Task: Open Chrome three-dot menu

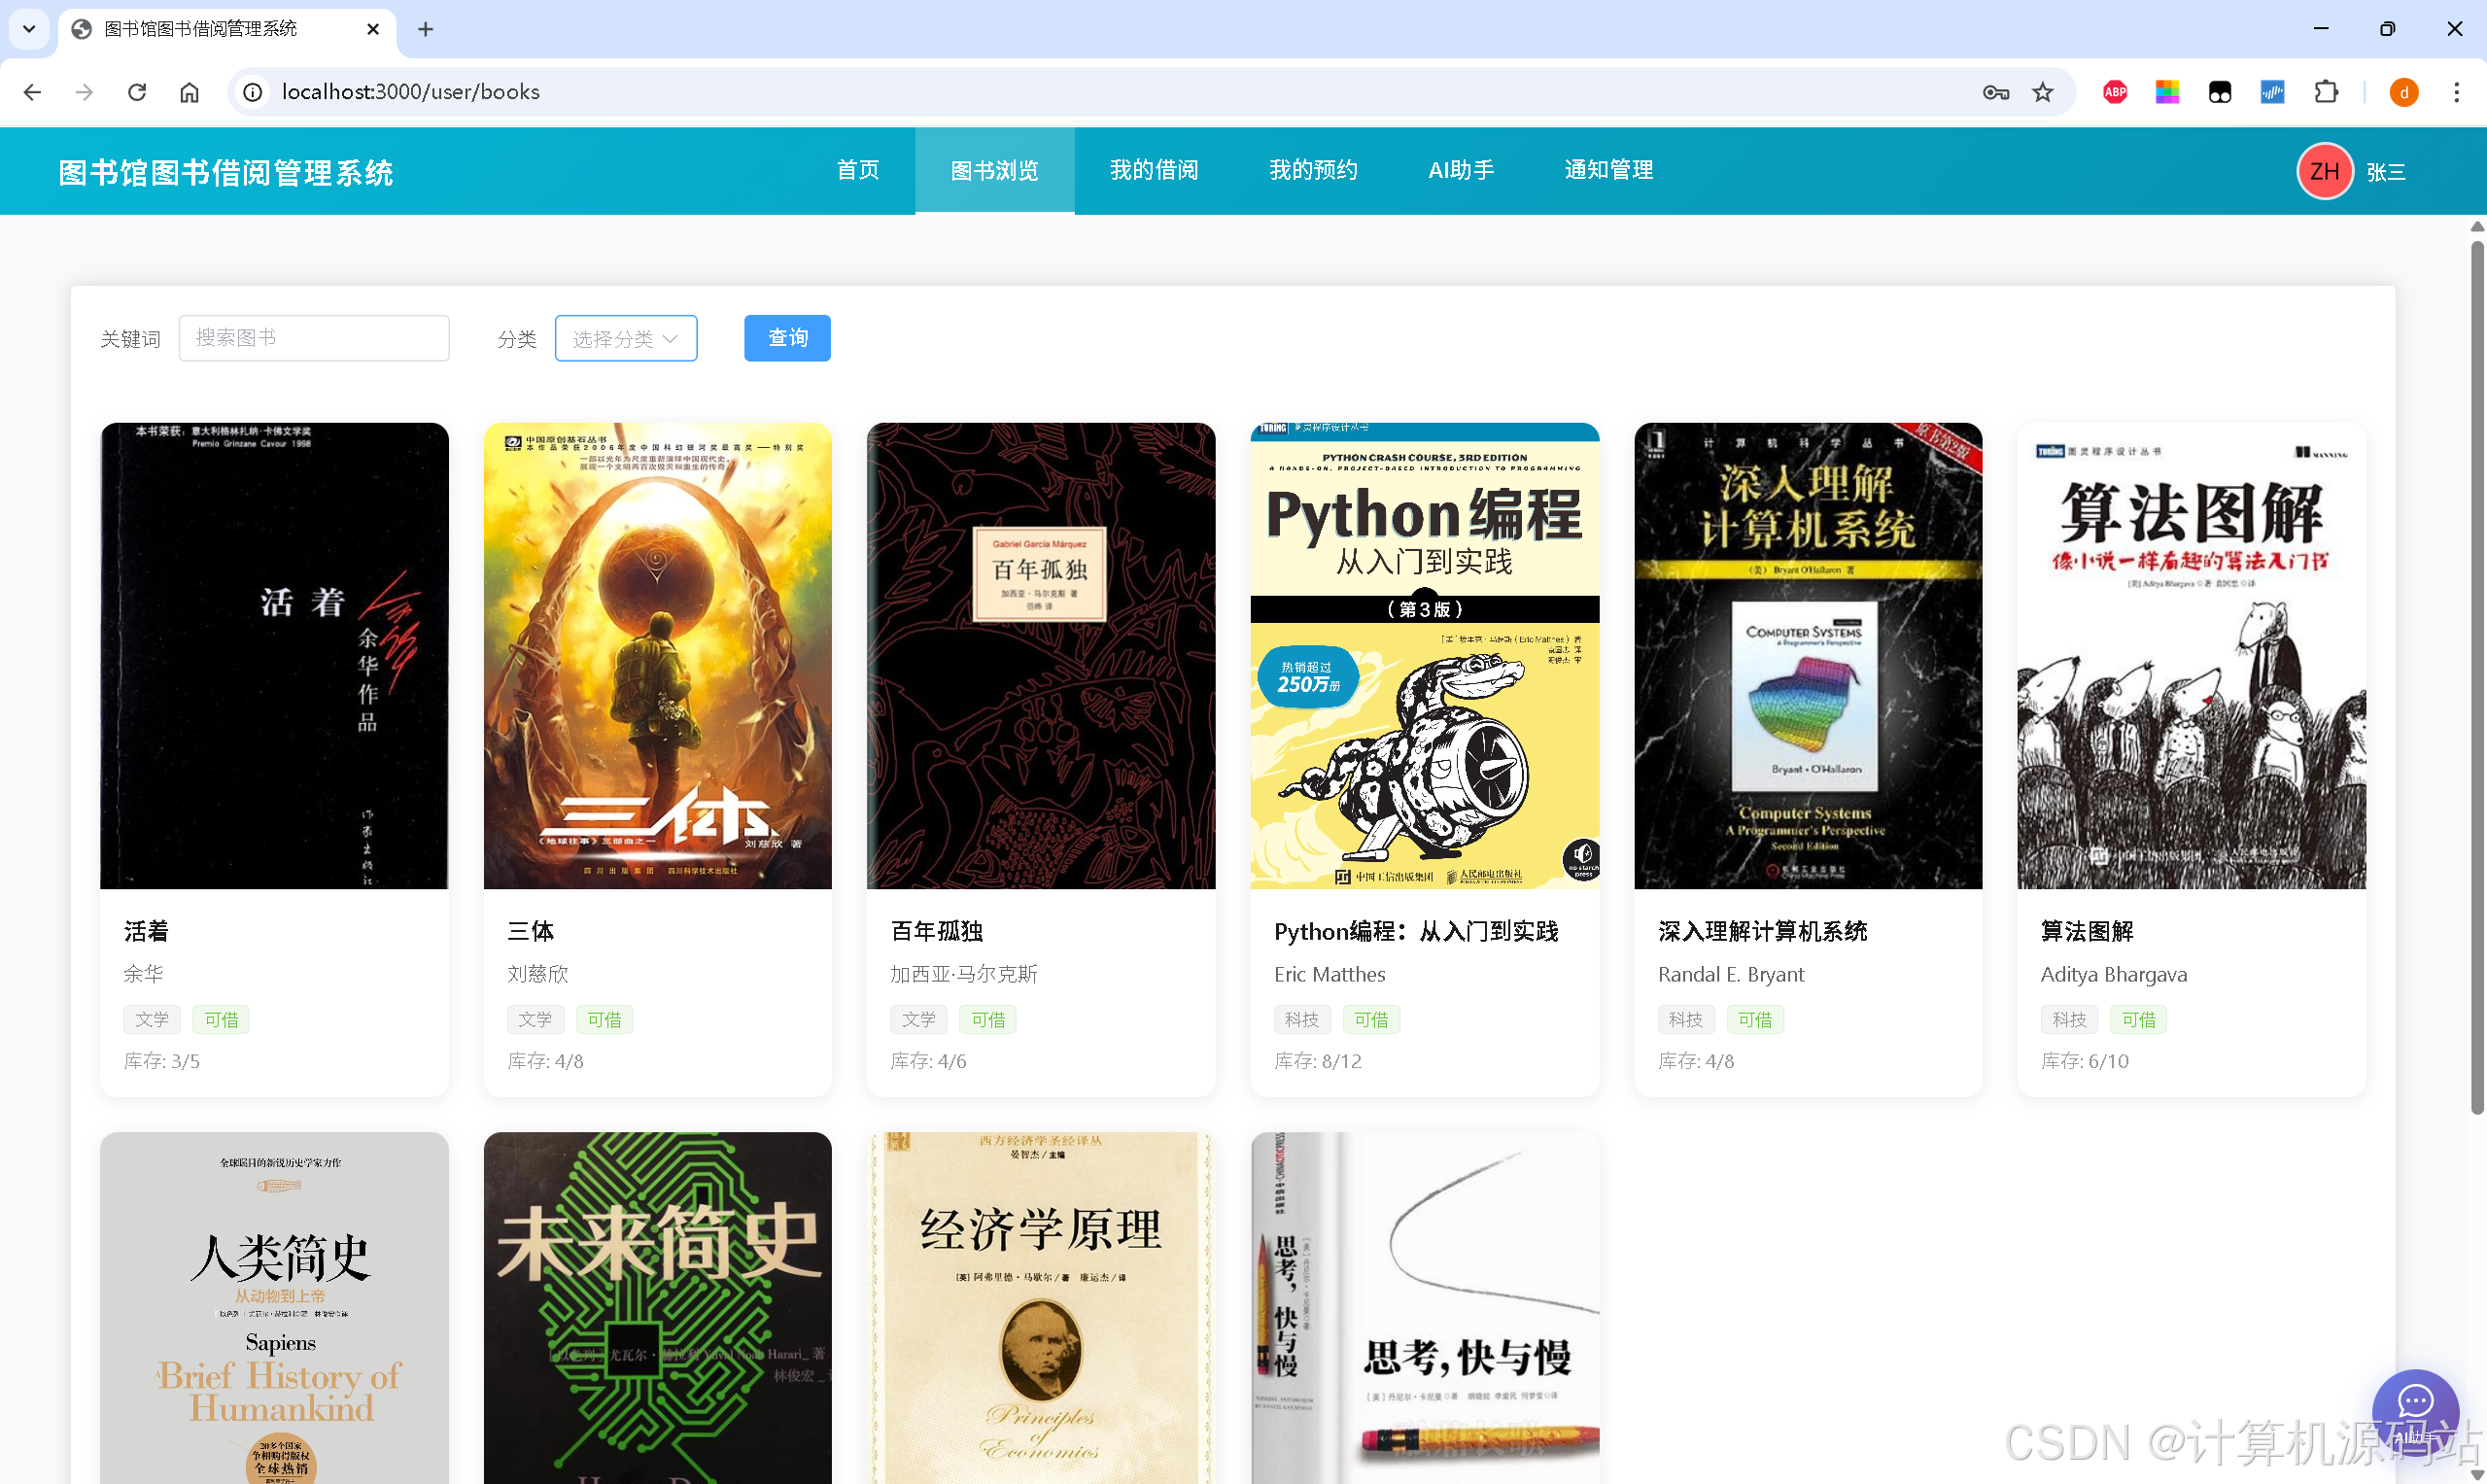Action: 2456,92
